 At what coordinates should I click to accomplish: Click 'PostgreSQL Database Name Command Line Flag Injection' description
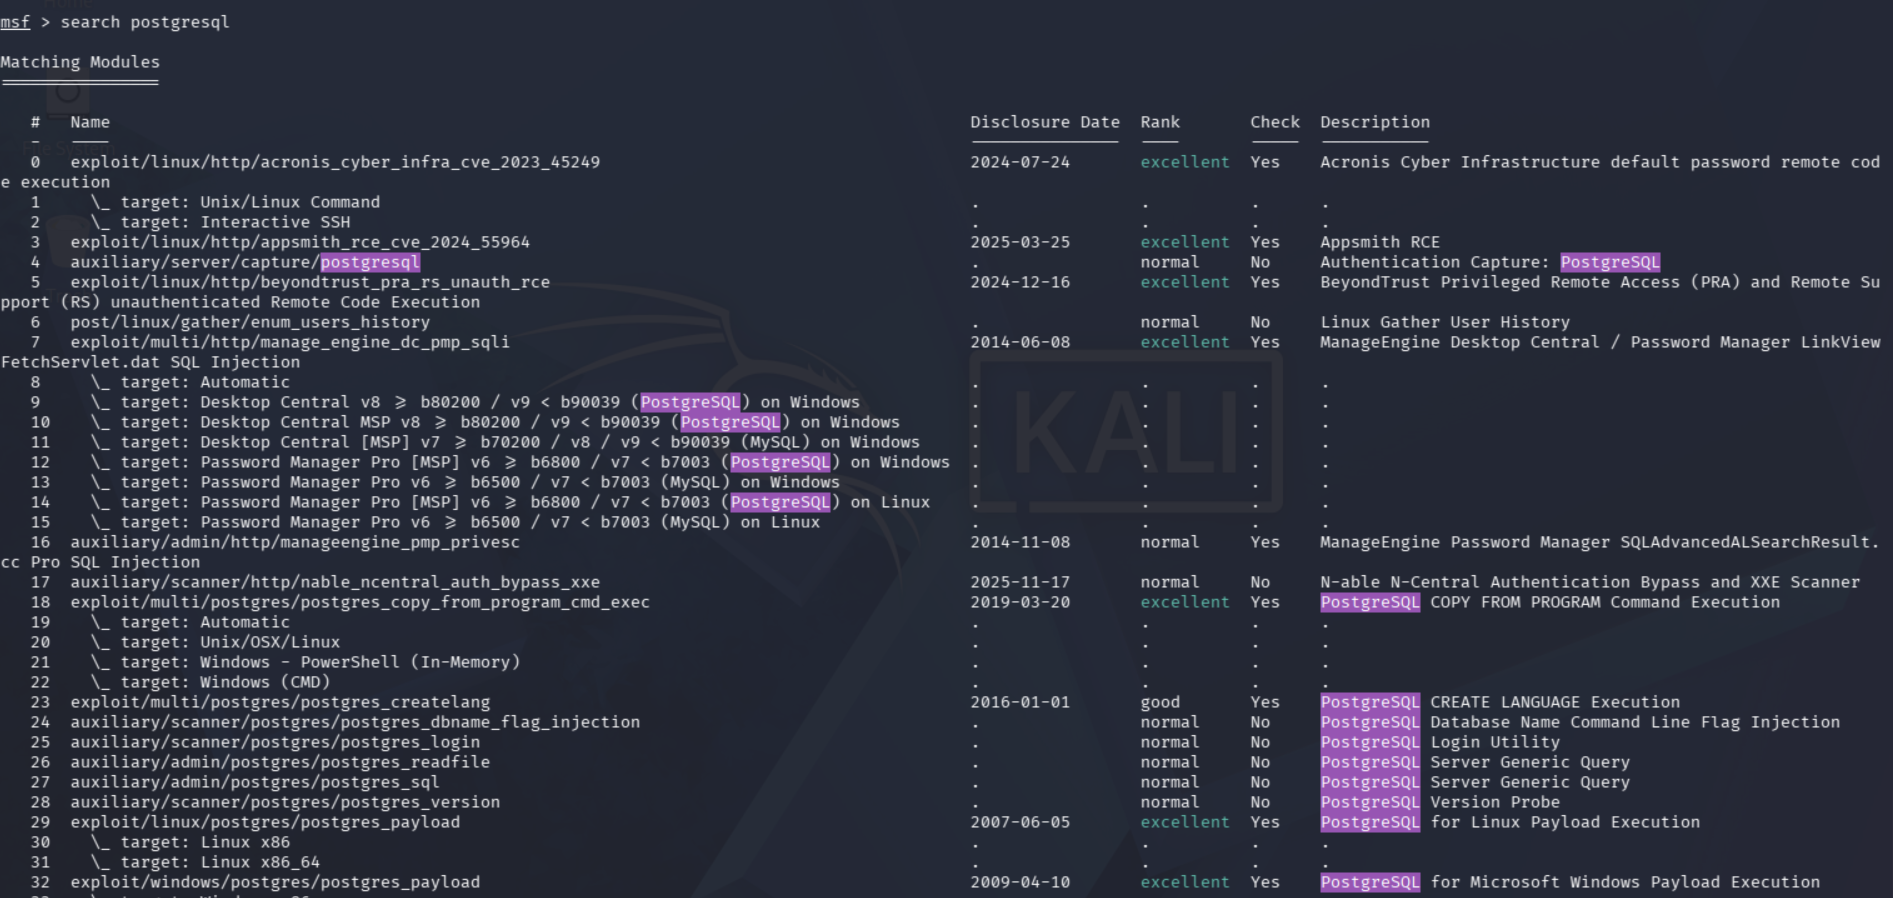click(x=1580, y=722)
